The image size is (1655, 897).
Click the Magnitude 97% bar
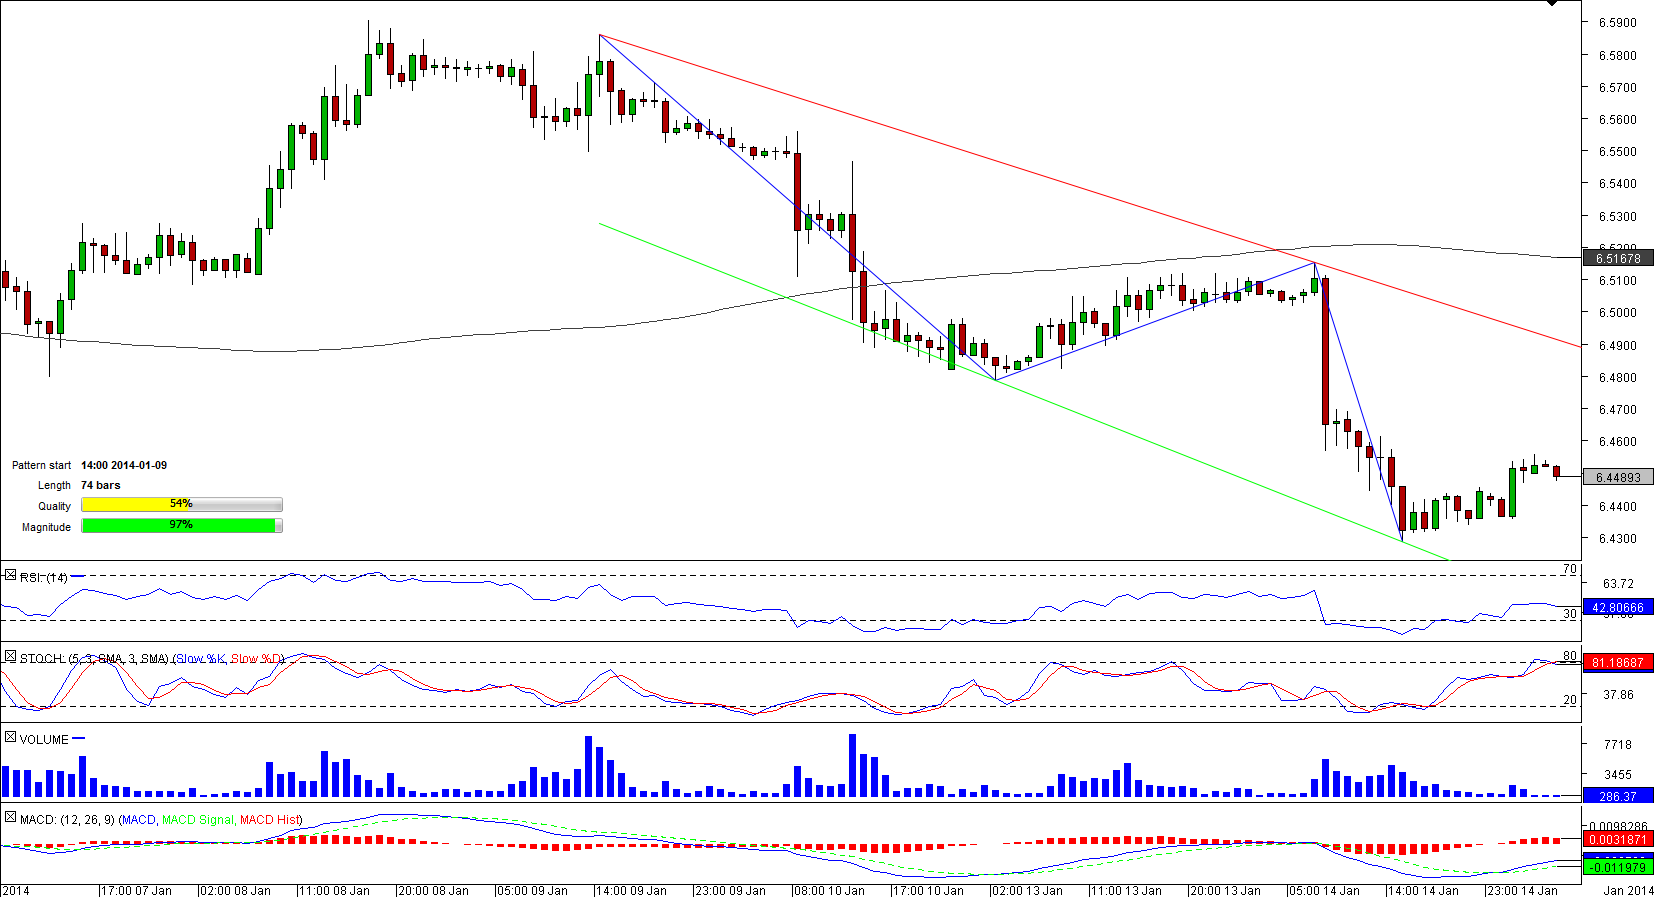tap(182, 526)
